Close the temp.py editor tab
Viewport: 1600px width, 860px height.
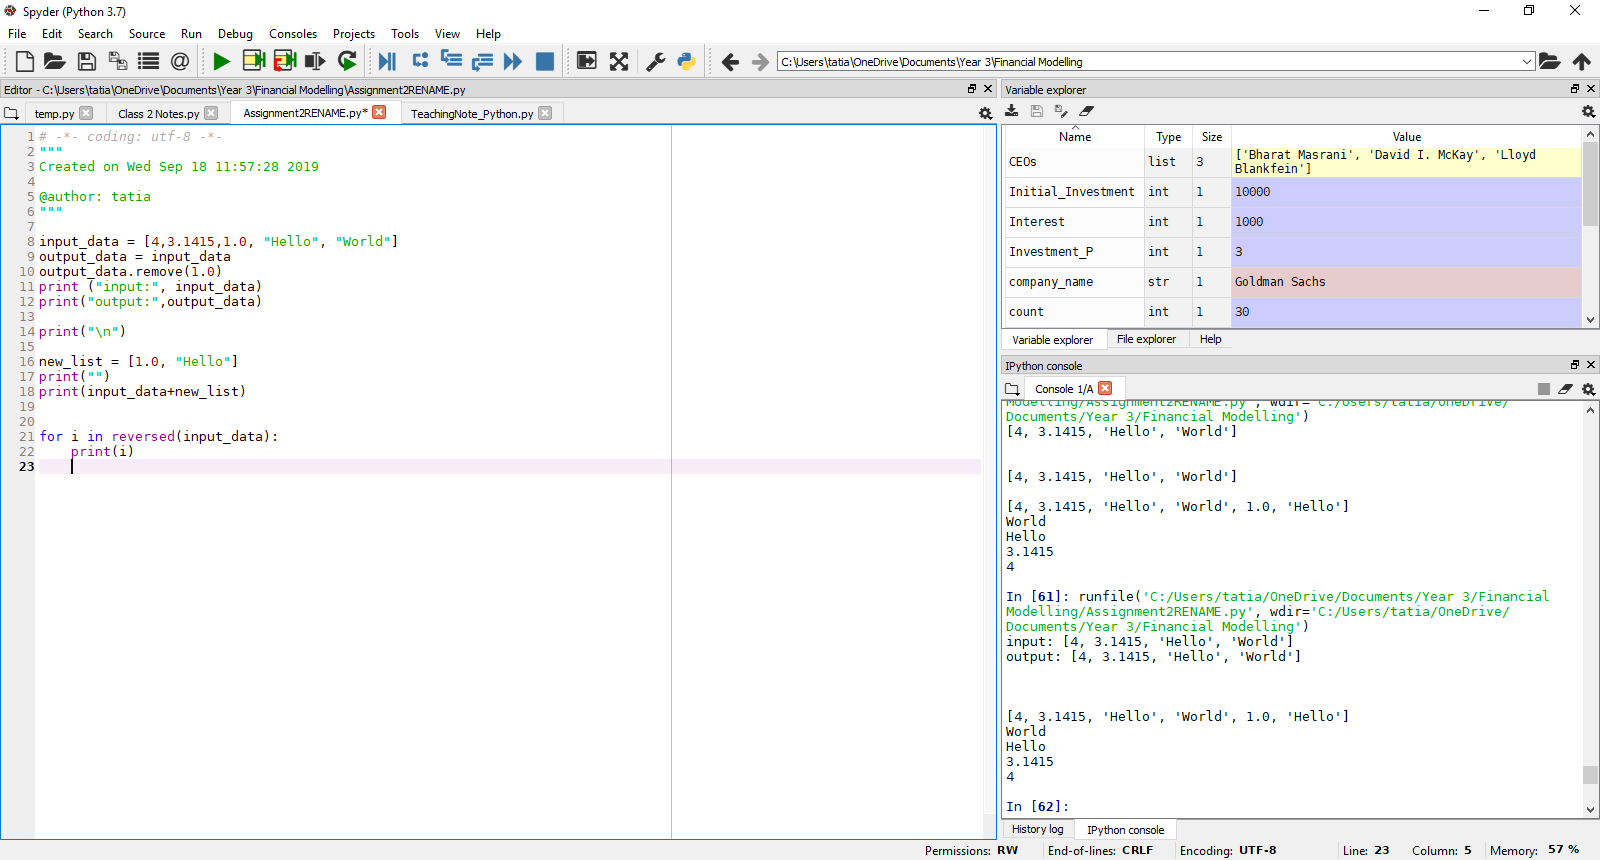pyautogui.click(x=86, y=113)
